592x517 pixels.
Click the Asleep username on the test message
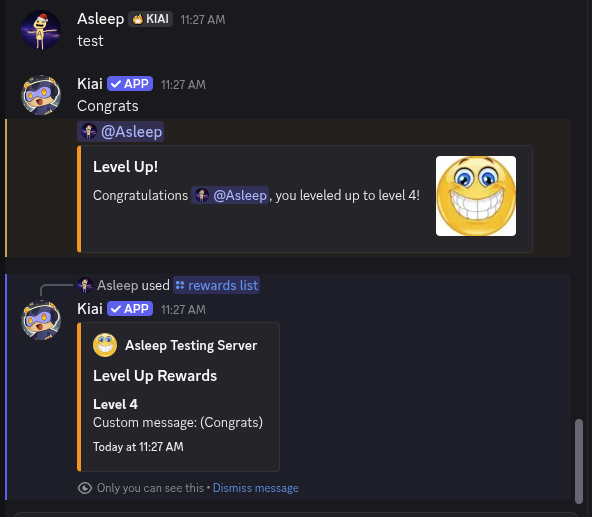(x=100, y=19)
